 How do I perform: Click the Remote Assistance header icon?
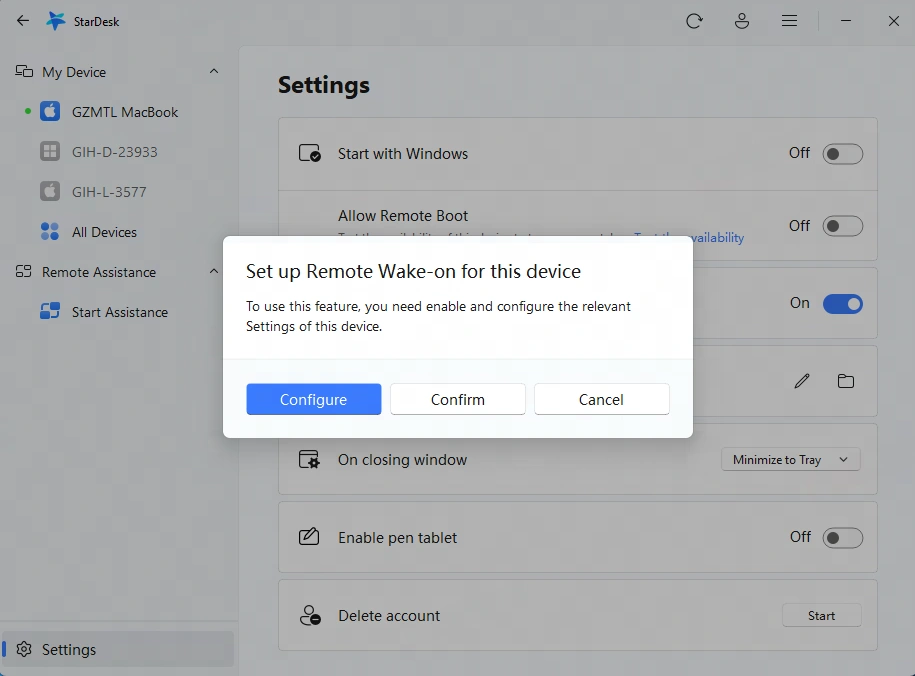point(23,271)
